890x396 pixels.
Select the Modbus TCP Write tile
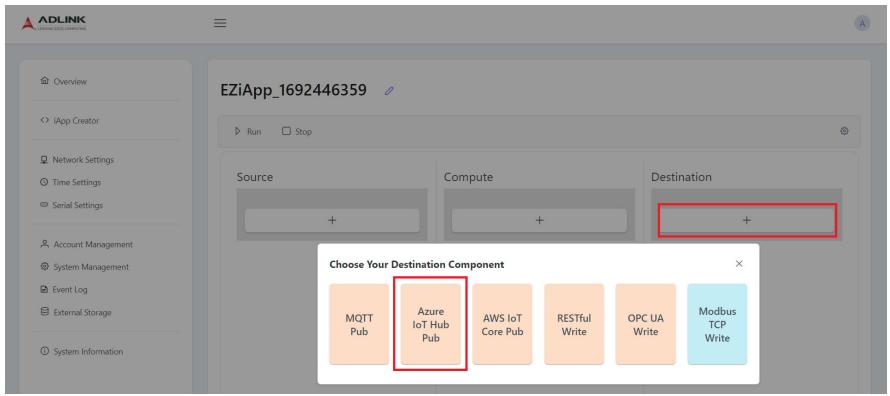click(x=717, y=325)
